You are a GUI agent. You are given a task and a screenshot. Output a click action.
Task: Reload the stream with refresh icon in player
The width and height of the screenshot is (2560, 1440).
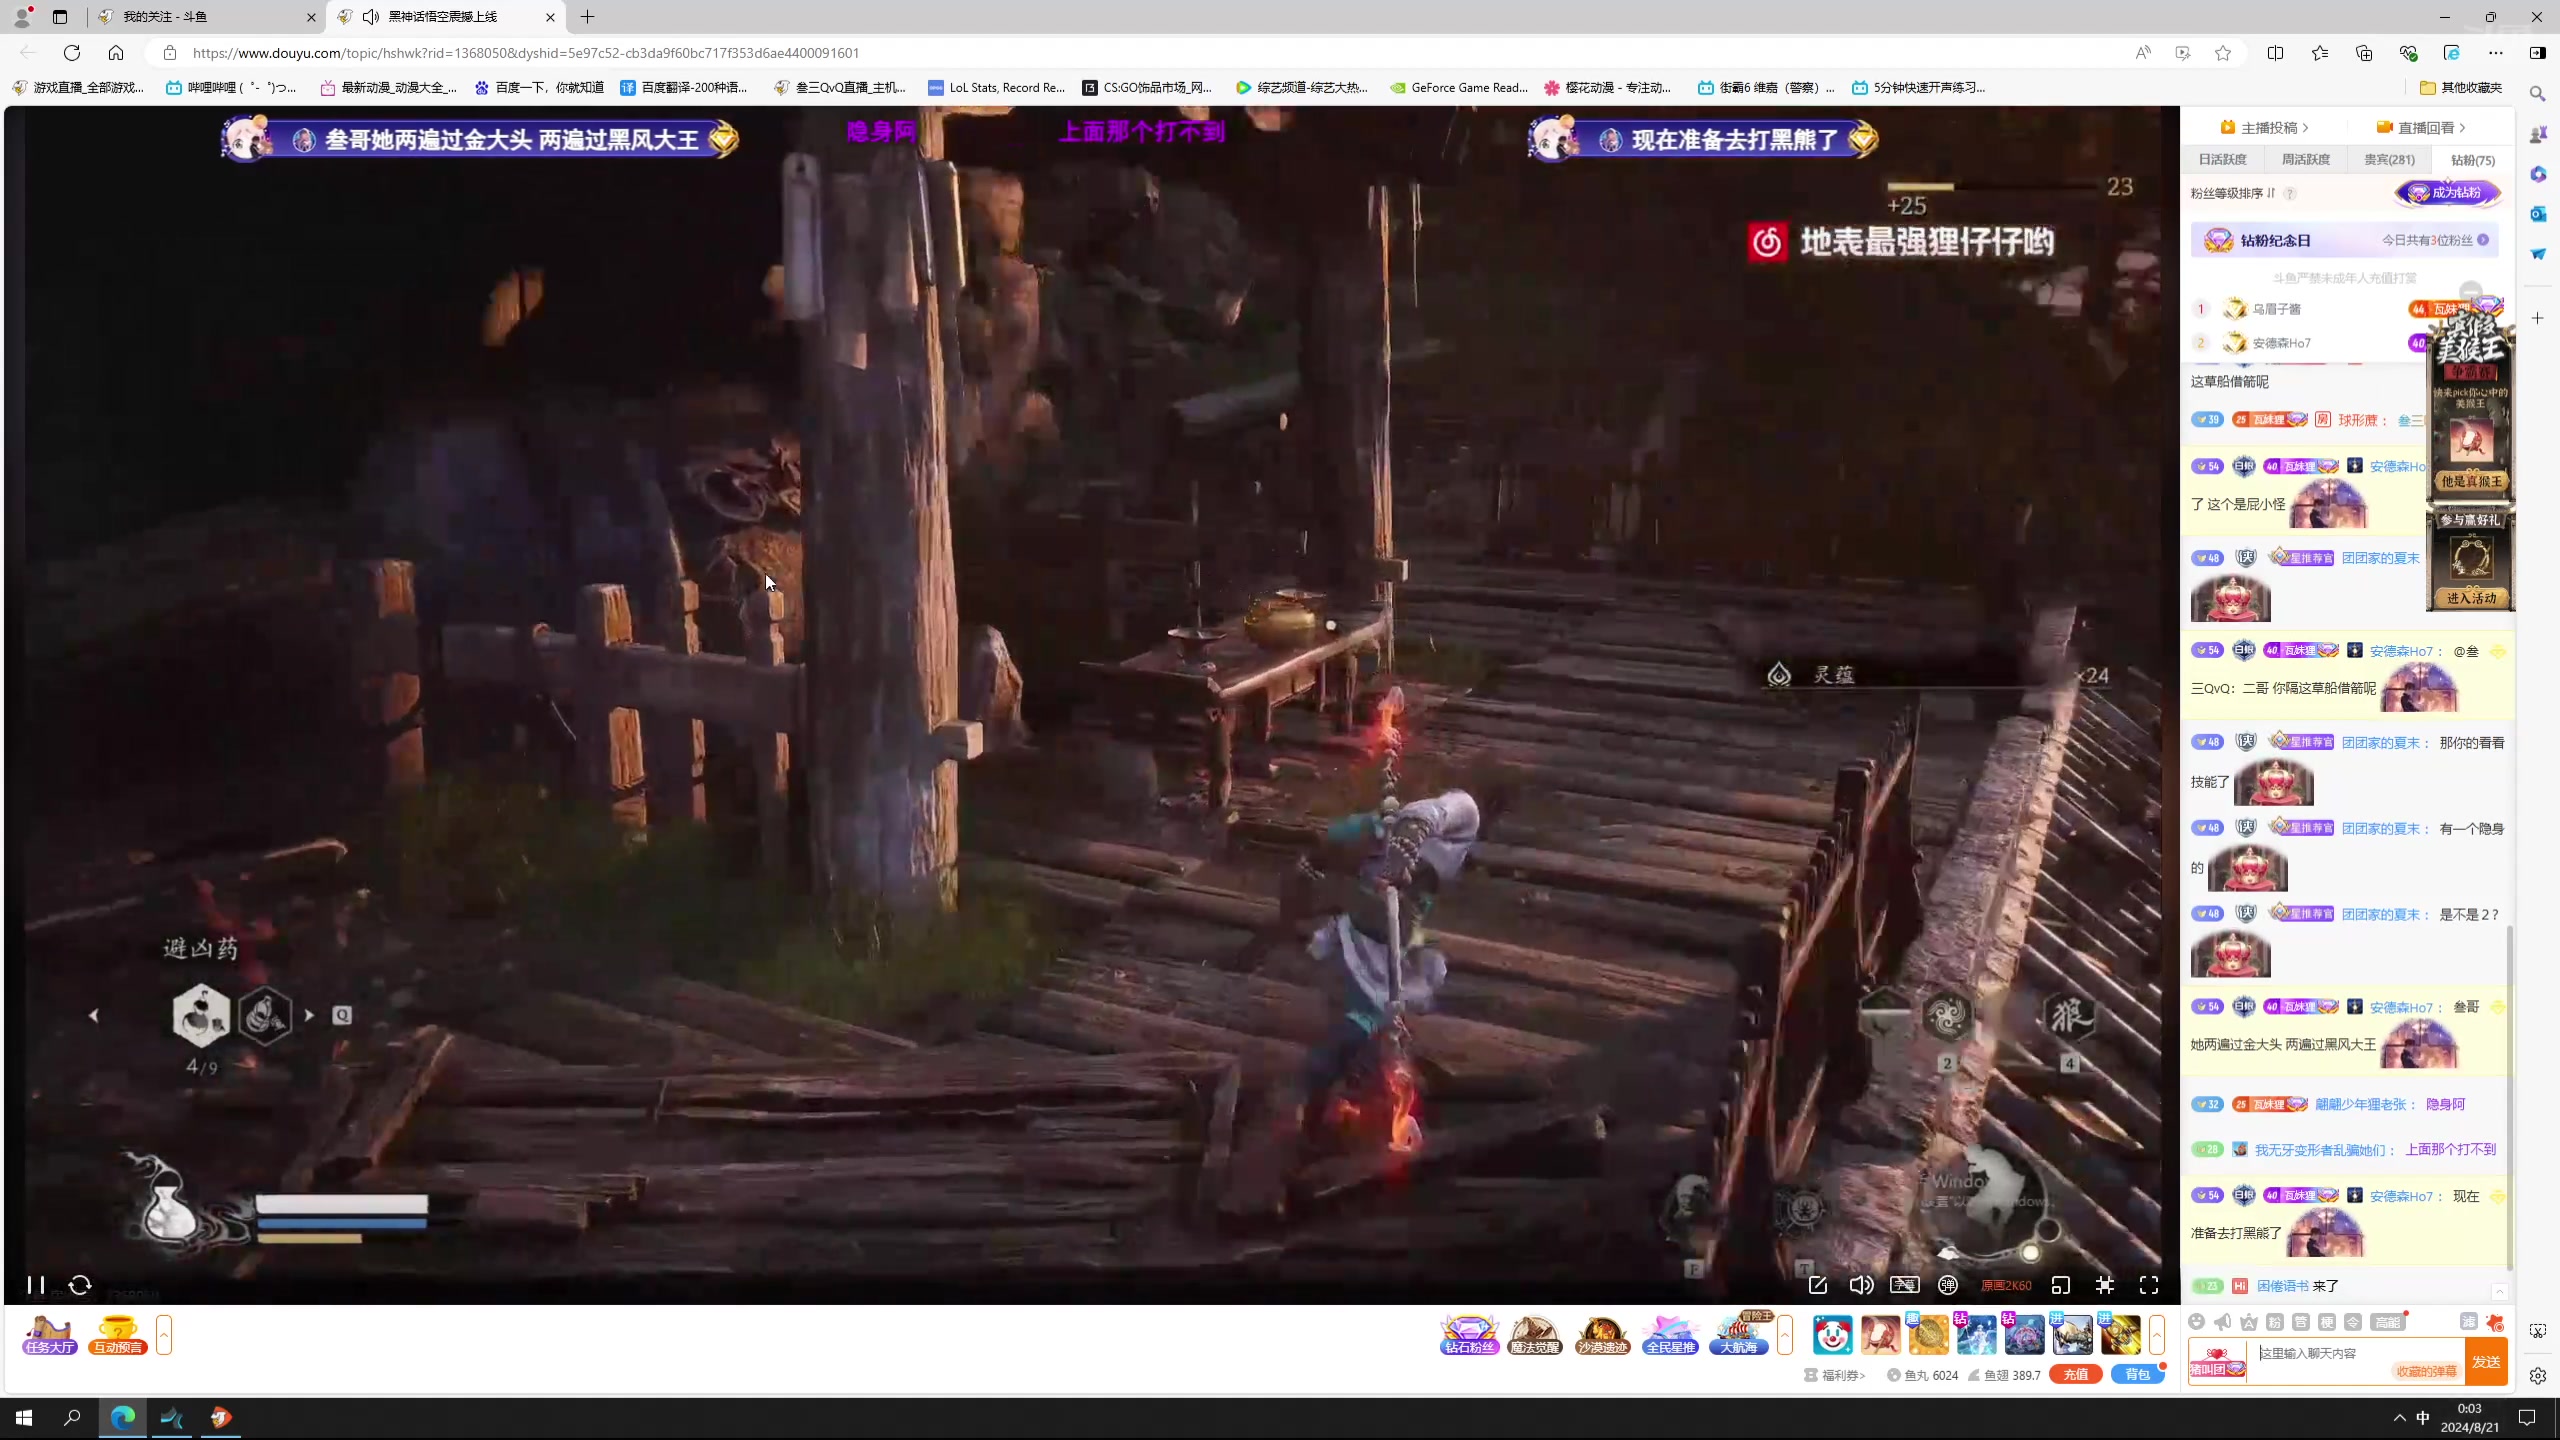coord(80,1285)
